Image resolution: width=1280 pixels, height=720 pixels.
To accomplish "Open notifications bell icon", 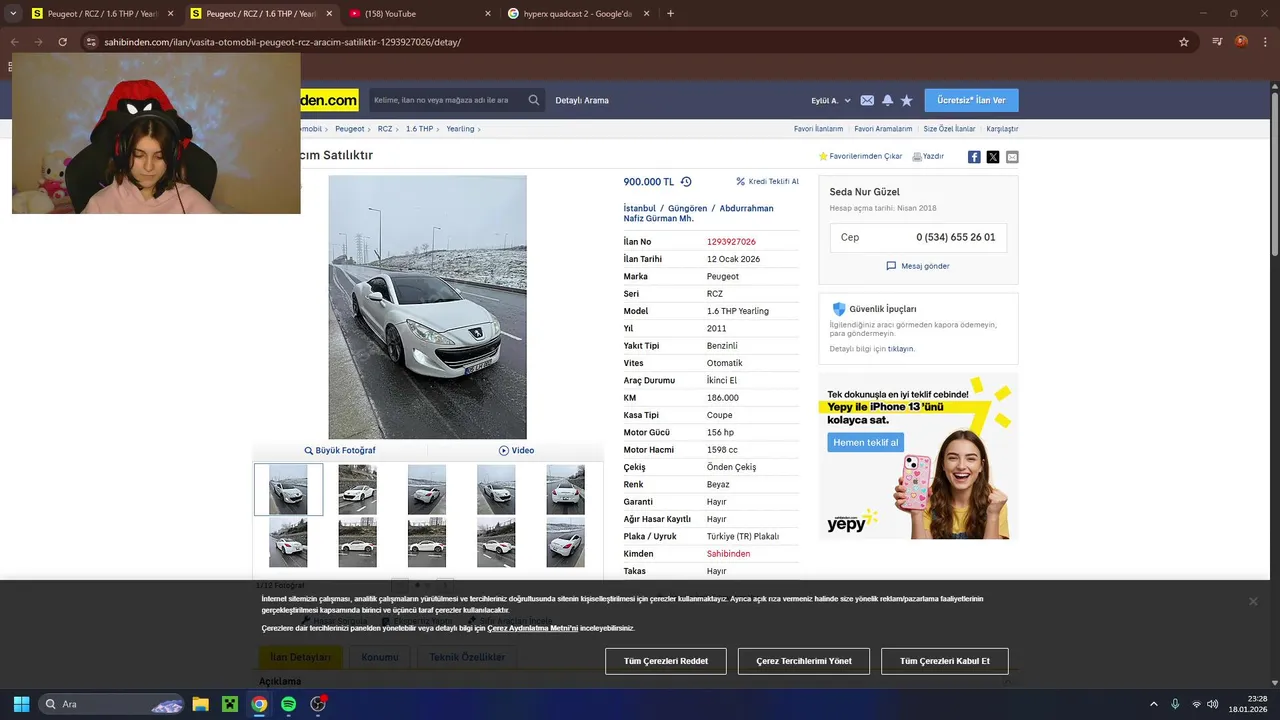I will [x=887, y=100].
